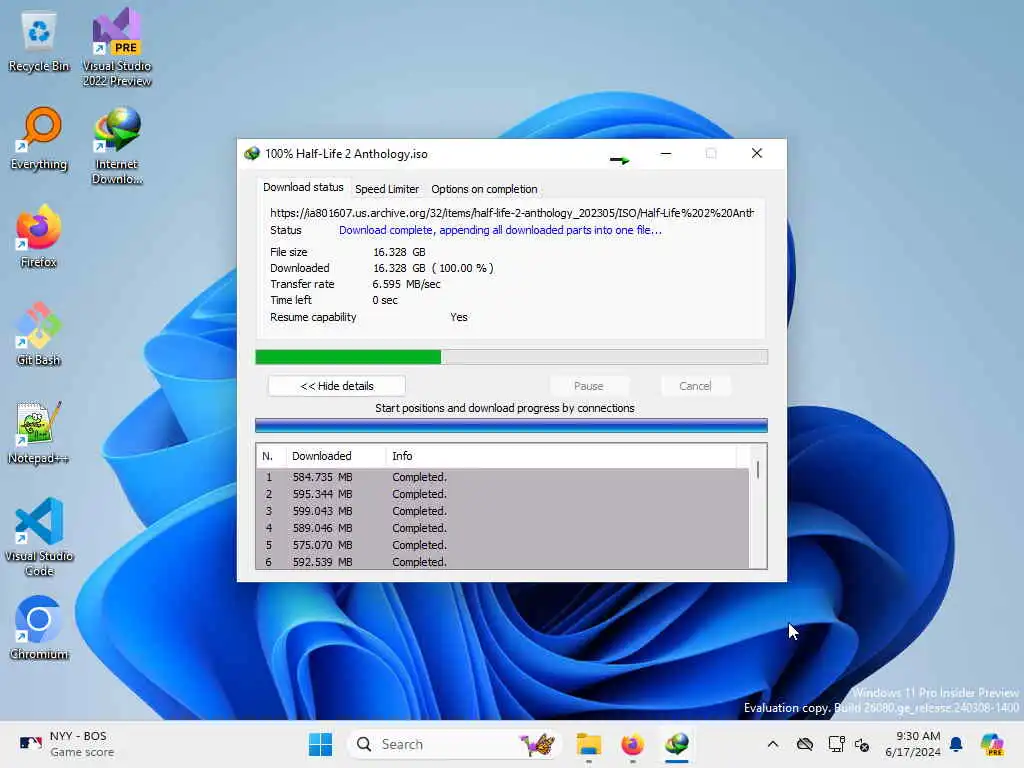Viewport: 1024px width, 768px height.
Task: Switch to Firefox in the taskbar
Action: coord(632,744)
